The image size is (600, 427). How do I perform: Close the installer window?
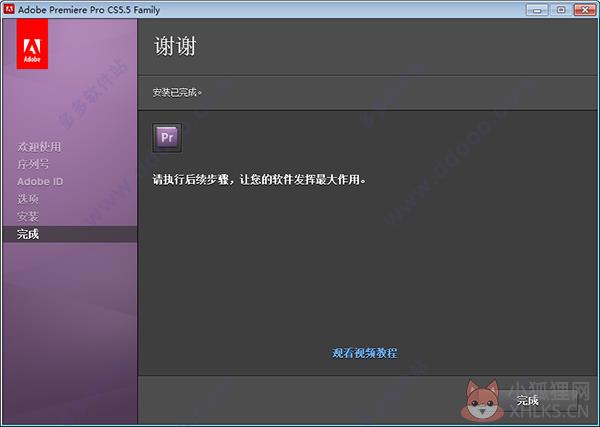tap(585, 10)
